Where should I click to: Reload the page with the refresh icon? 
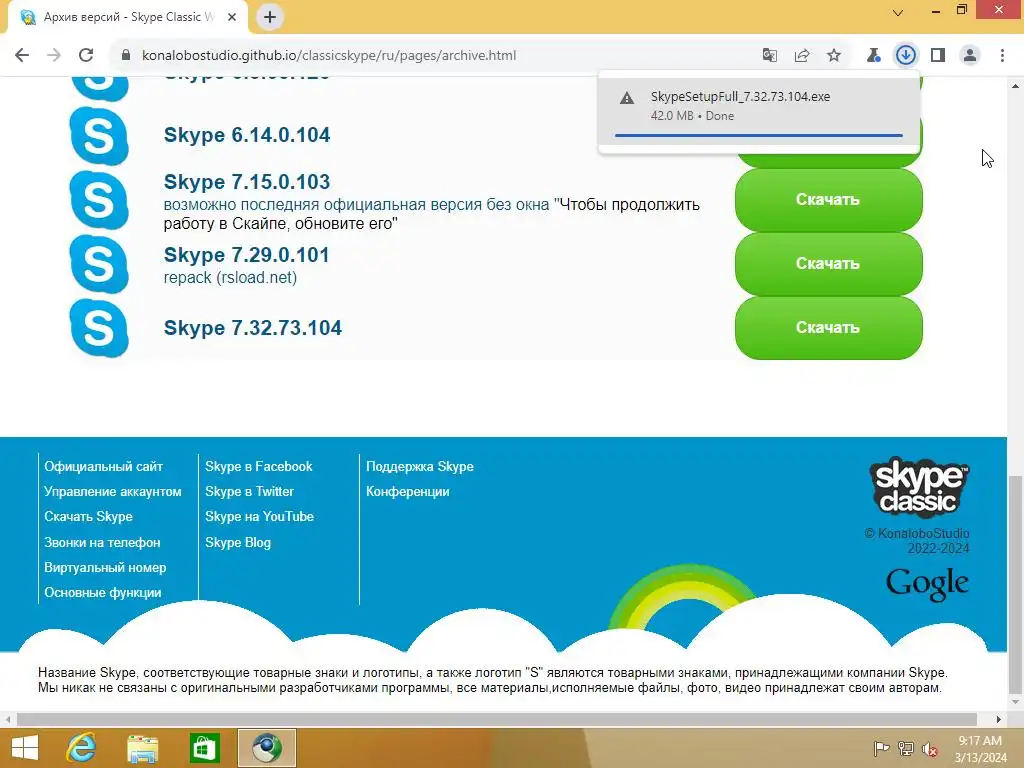click(x=86, y=56)
